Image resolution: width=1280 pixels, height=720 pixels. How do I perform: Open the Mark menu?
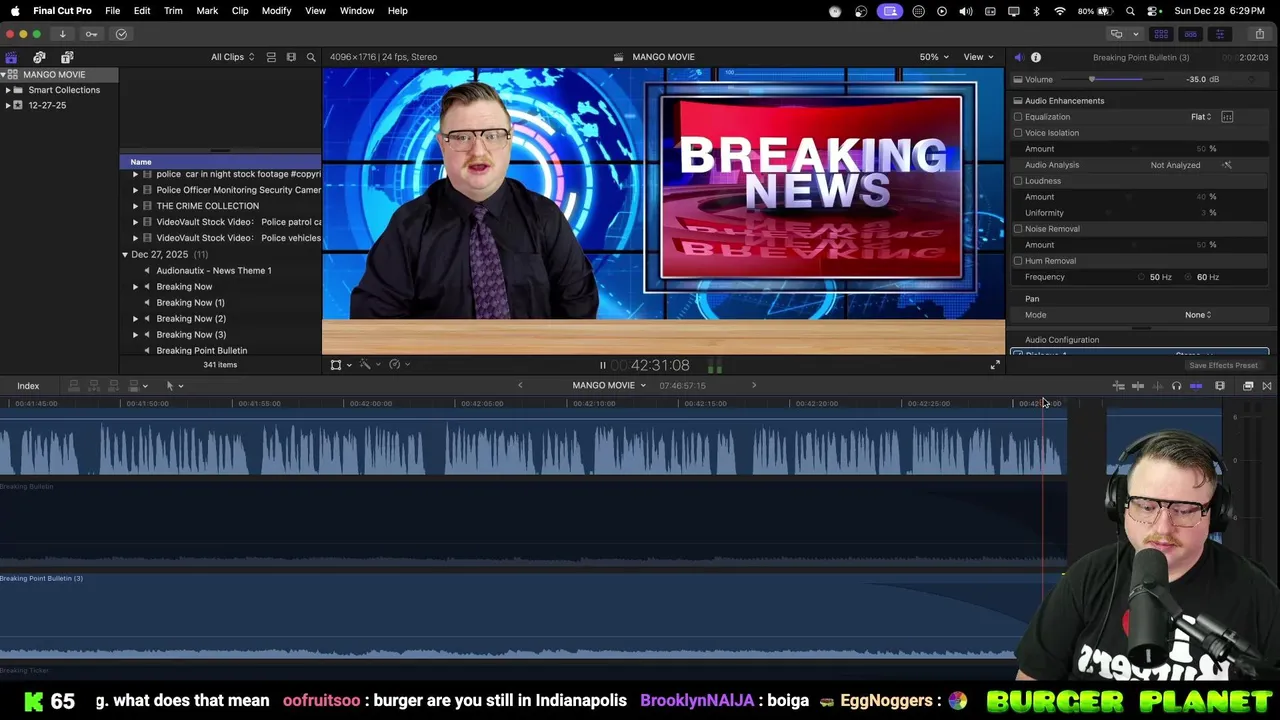coord(207,11)
